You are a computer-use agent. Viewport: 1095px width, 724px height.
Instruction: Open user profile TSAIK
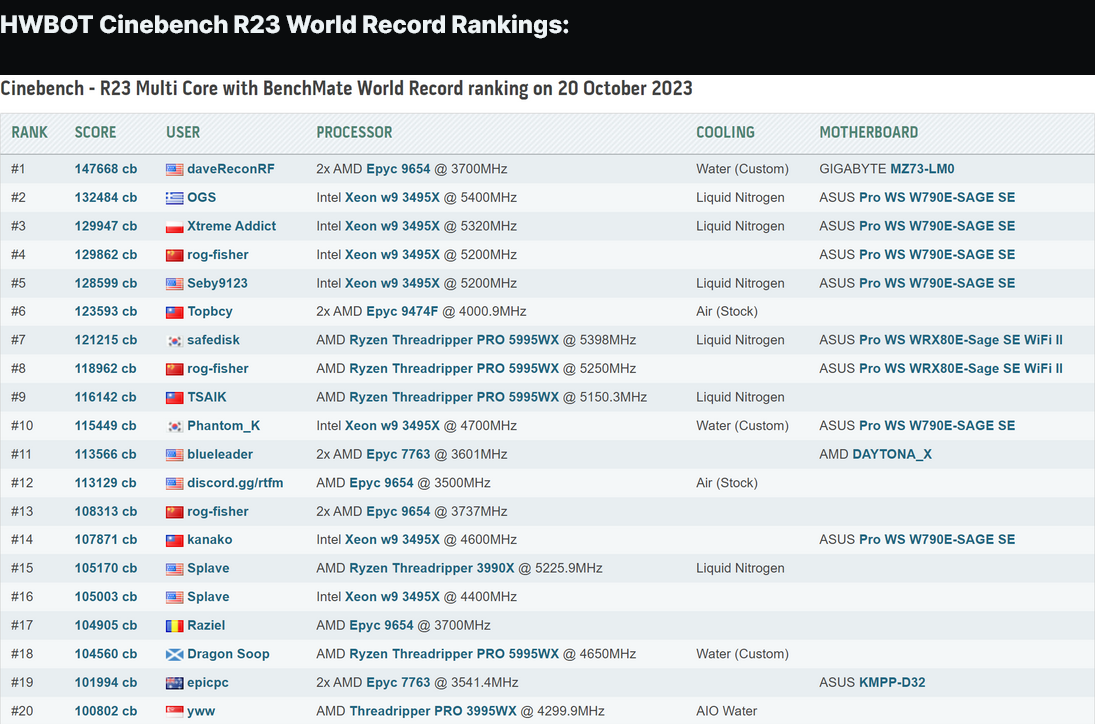pos(207,397)
